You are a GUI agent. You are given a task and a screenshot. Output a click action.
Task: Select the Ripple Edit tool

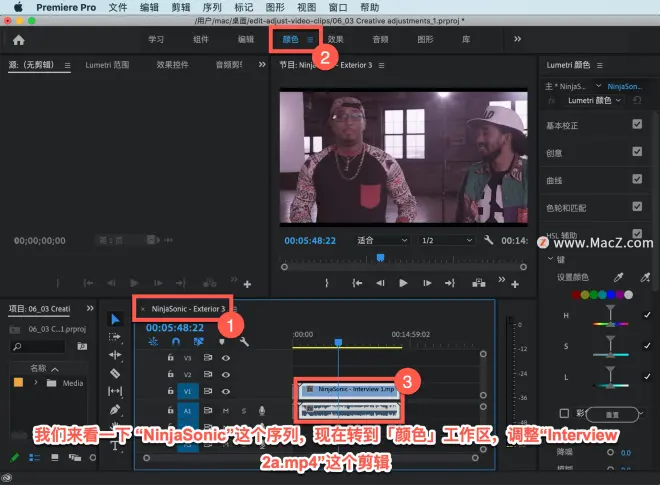coord(115,355)
